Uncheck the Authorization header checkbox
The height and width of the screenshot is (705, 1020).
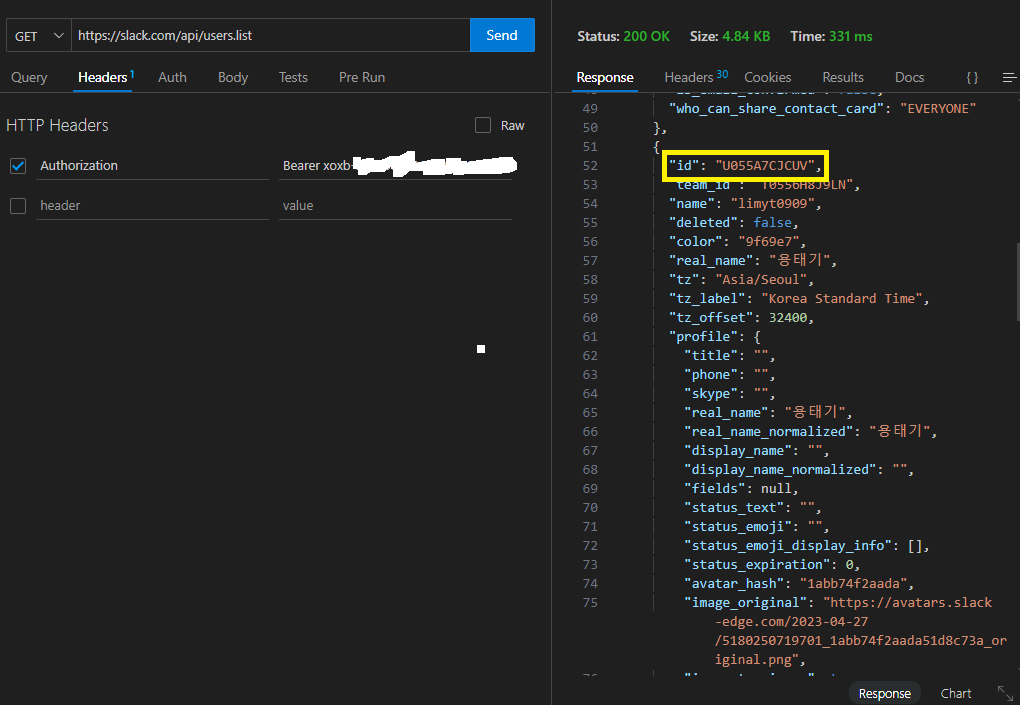point(18,166)
